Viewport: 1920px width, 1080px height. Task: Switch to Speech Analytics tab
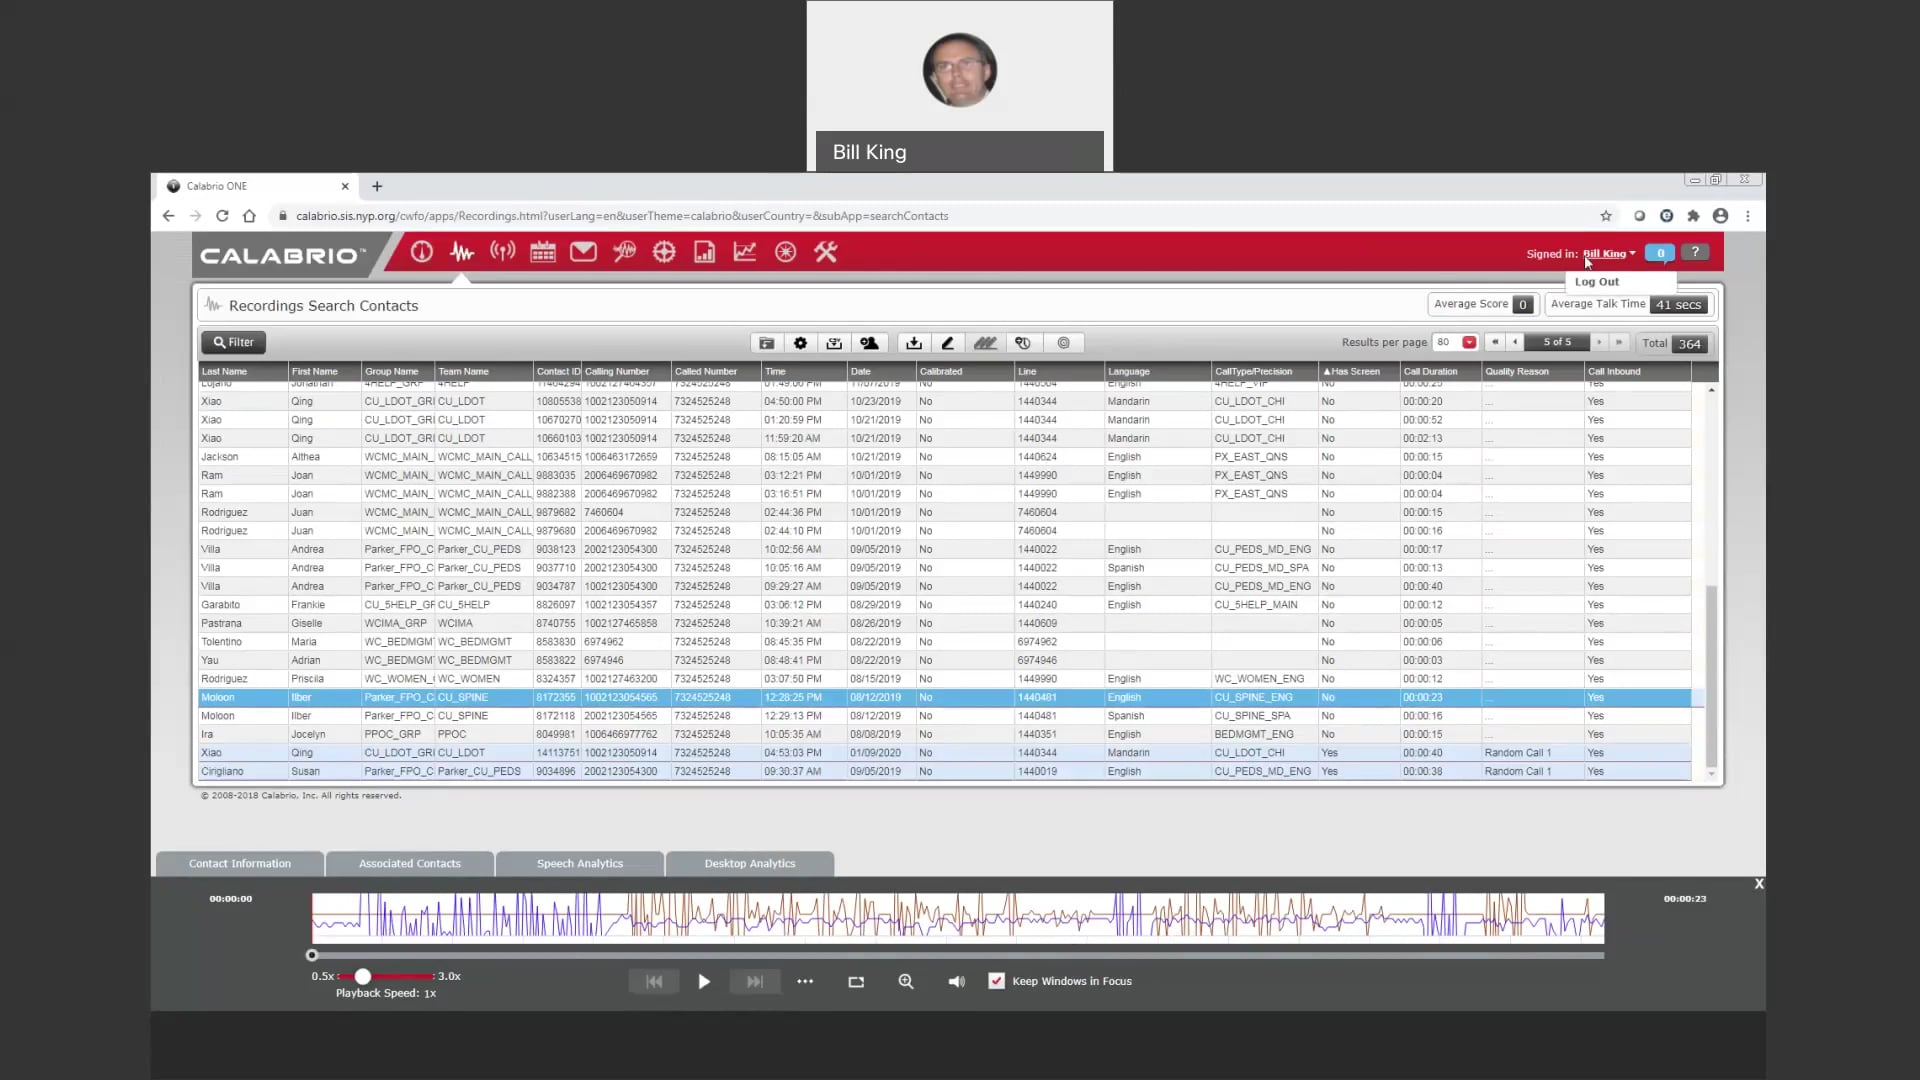[579, 864]
